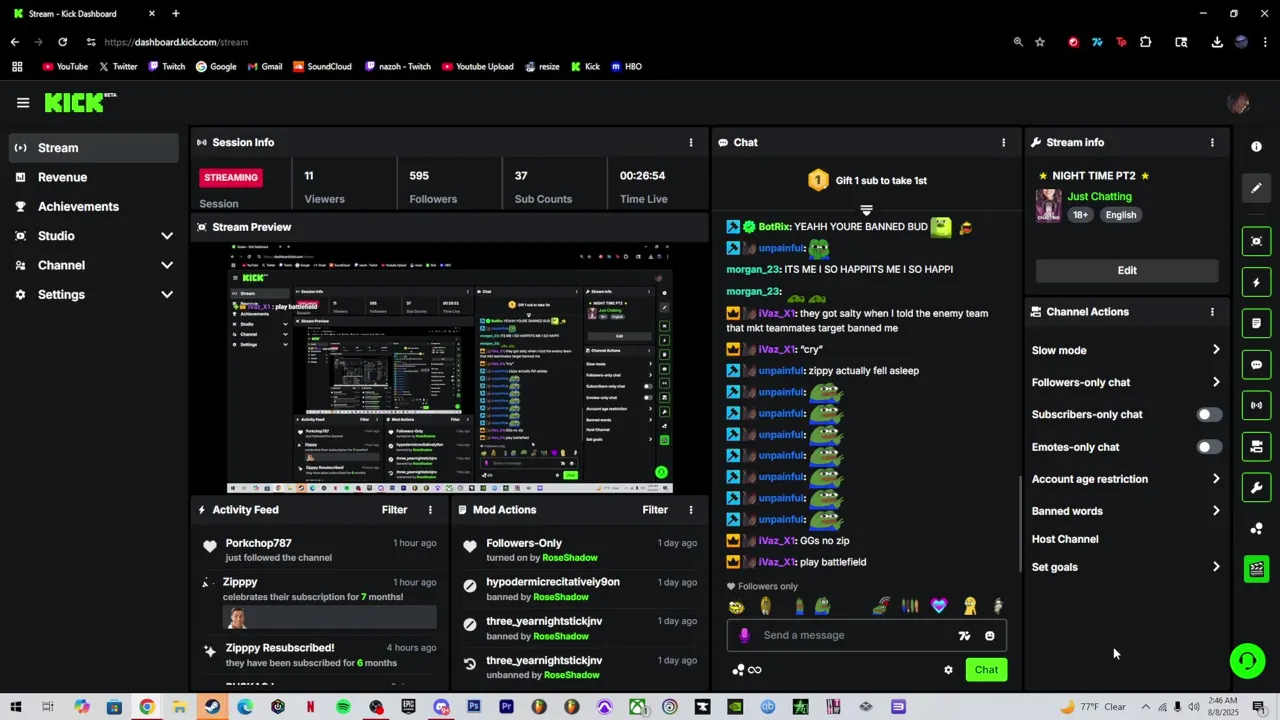The height and width of the screenshot is (720, 1280).
Task: Click Filter in Activity Feed
Action: (x=394, y=510)
